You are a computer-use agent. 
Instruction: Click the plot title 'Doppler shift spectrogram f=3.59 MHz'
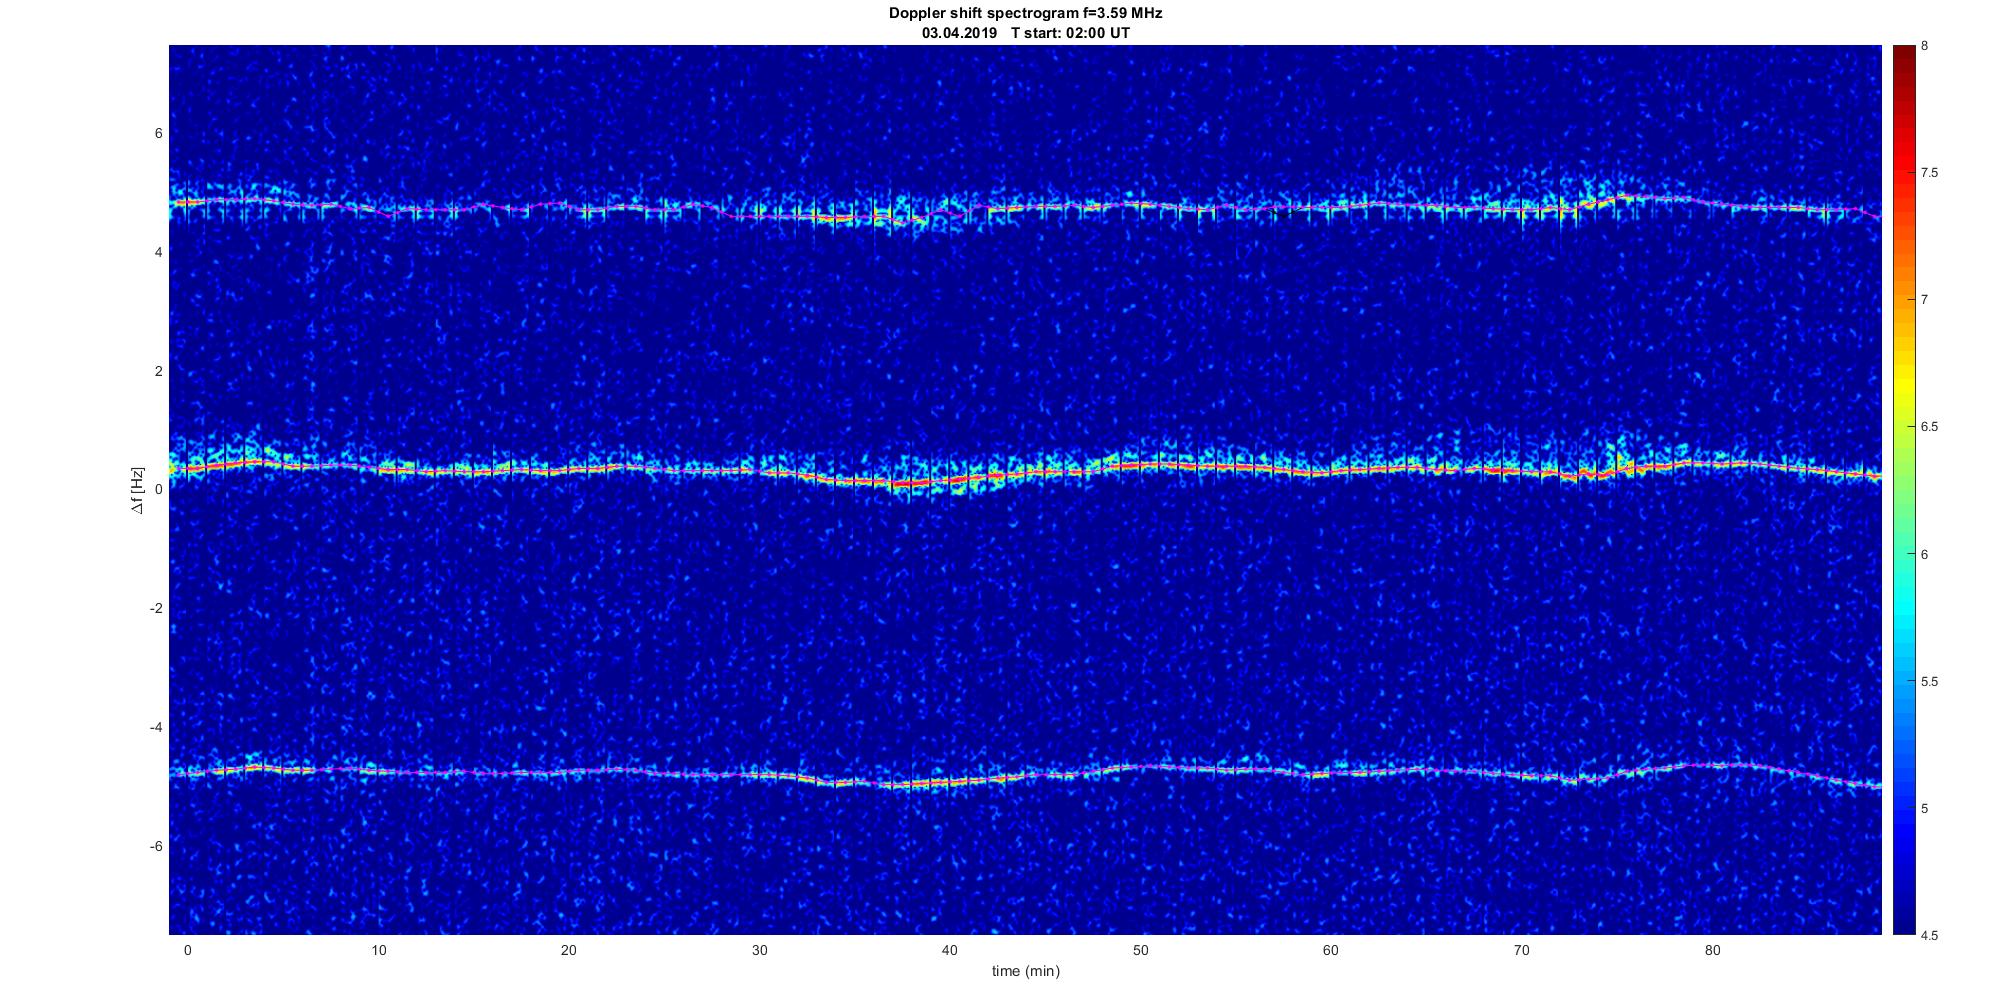tap(1025, 13)
